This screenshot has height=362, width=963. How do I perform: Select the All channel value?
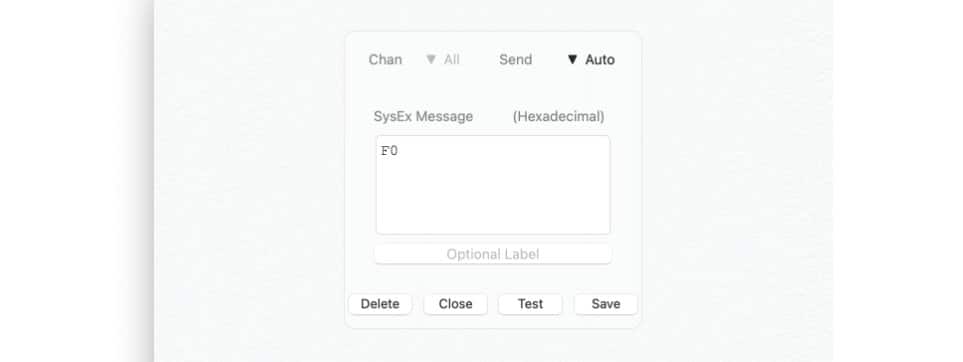(x=452, y=60)
